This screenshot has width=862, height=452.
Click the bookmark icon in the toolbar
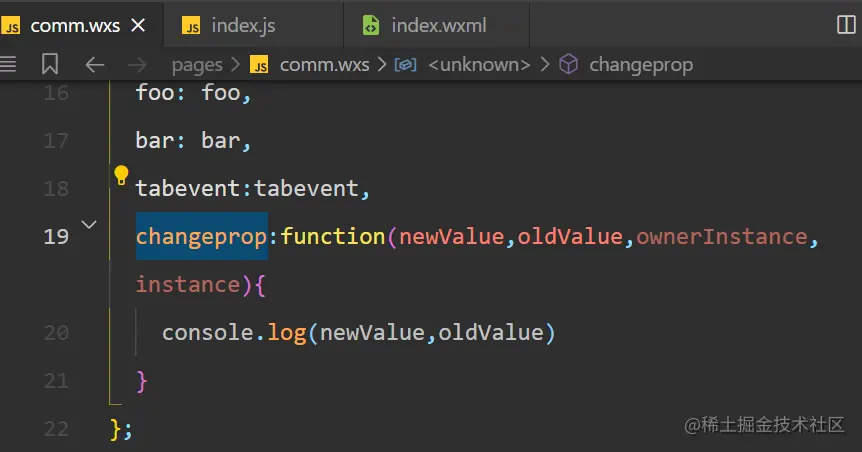pos(50,65)
